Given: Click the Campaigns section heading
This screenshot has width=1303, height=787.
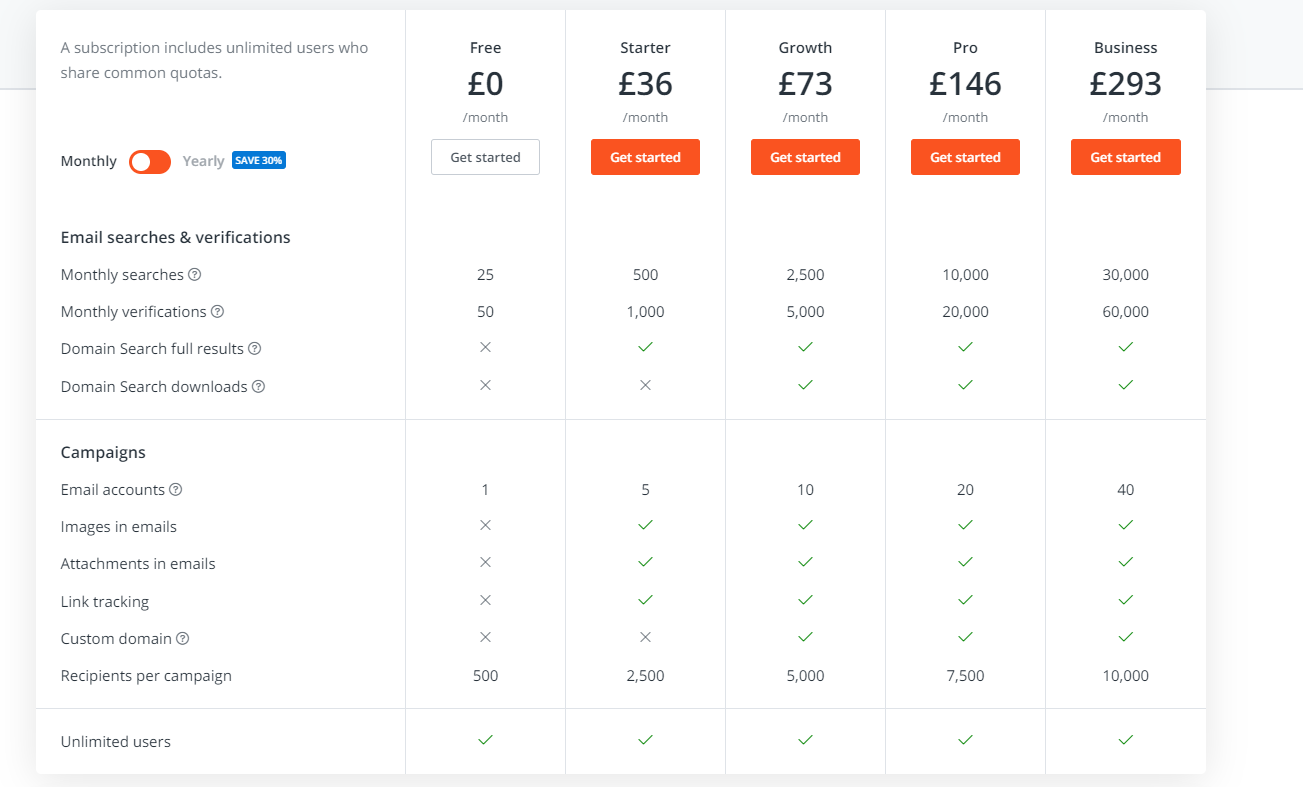Looking at the screenshot, I should 103,452.
